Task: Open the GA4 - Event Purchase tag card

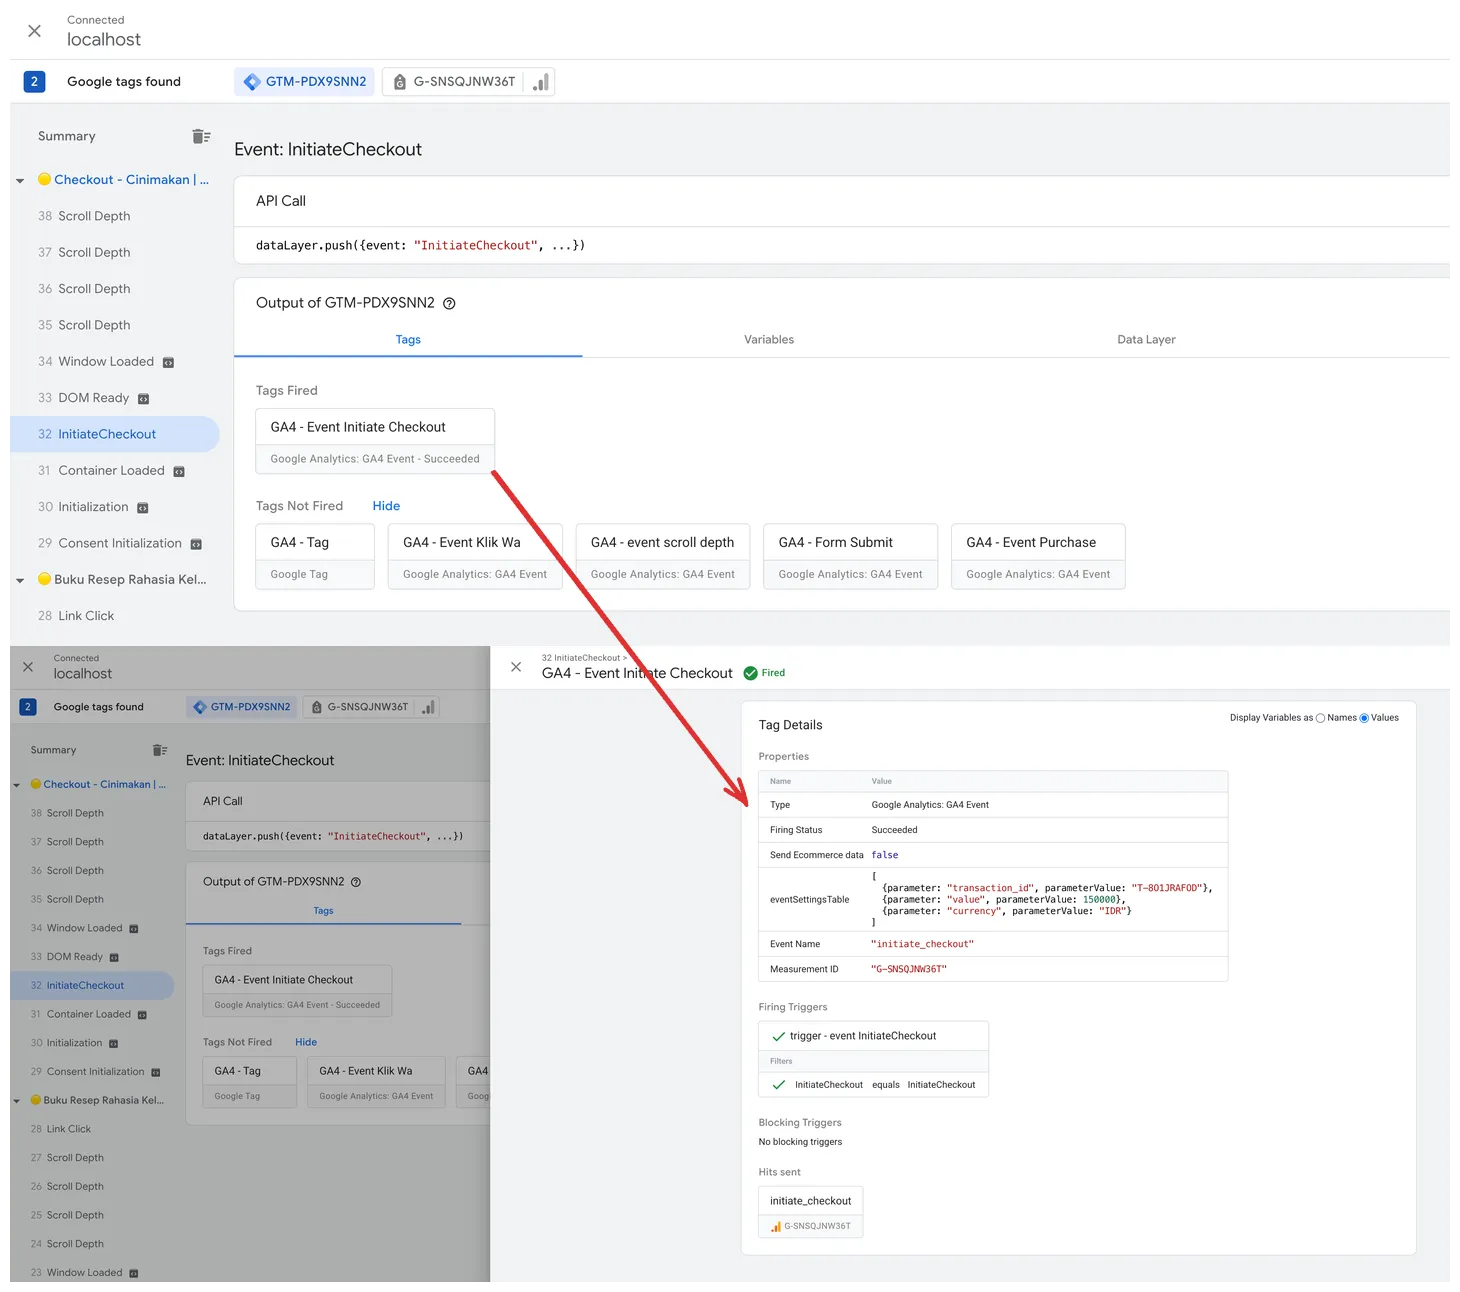Action: pyautogui.click(x=1038, y=557)
